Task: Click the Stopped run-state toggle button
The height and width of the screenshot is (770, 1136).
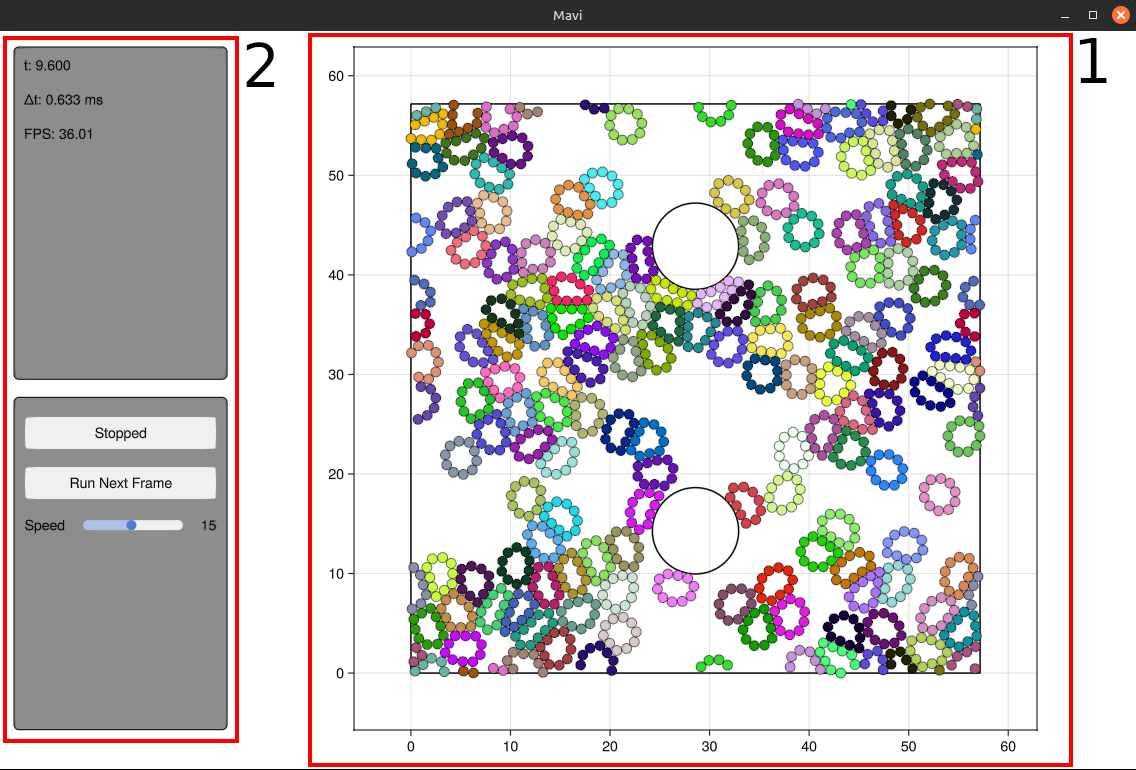Action: coord(120,433)
